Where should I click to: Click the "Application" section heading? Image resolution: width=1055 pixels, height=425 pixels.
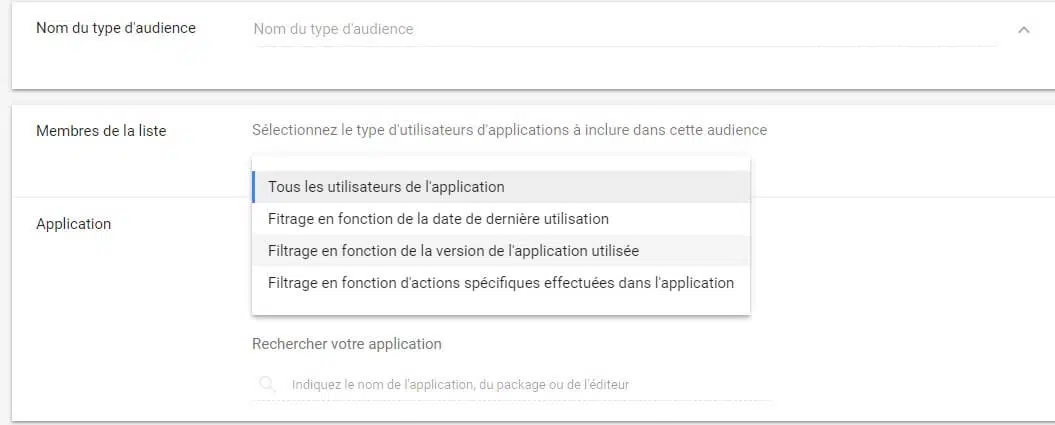tap(73, 224)
